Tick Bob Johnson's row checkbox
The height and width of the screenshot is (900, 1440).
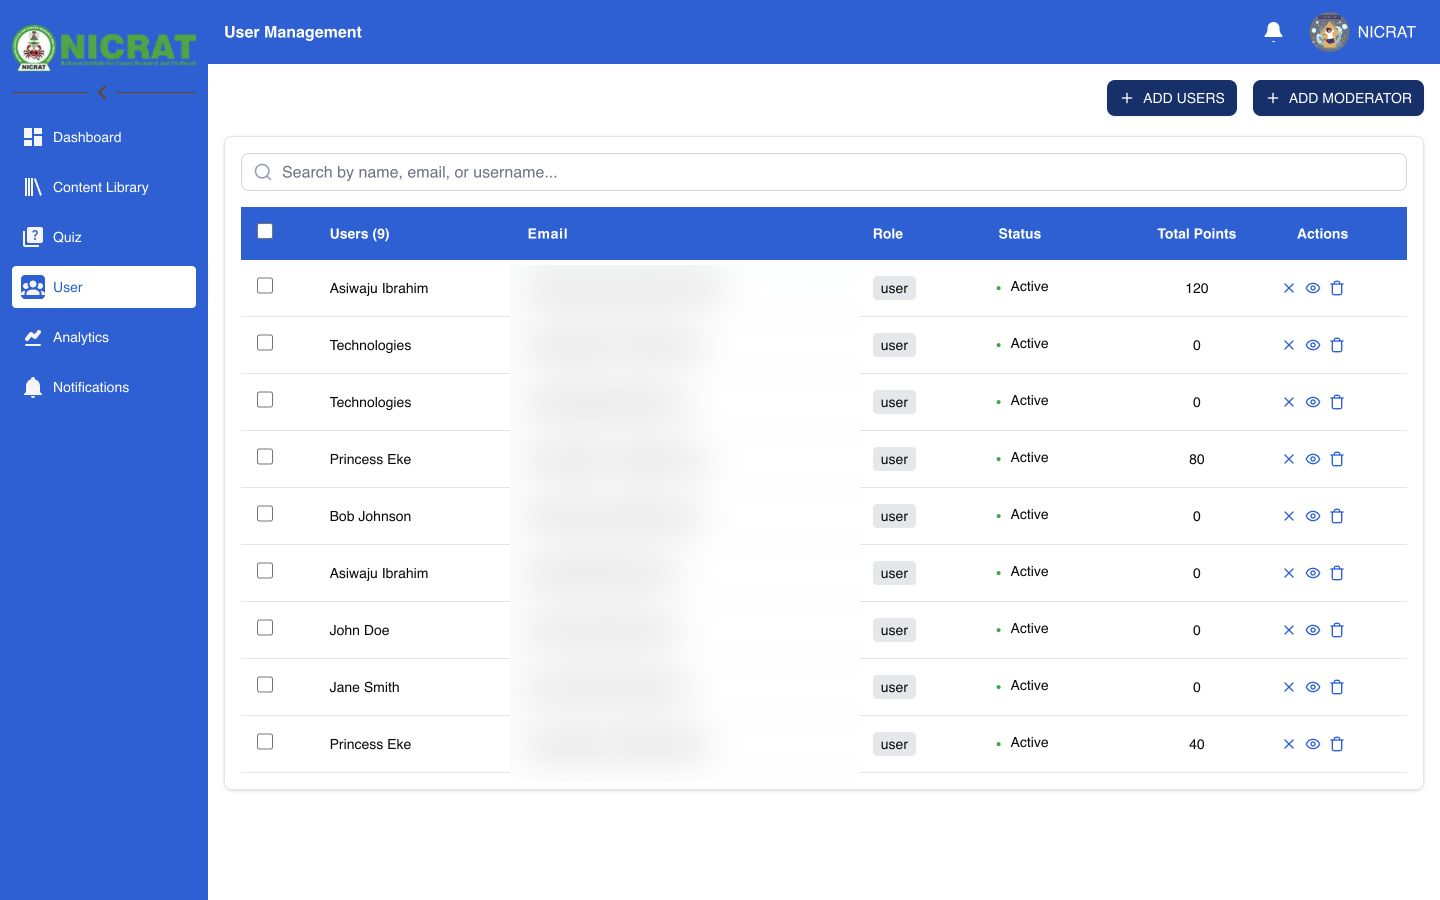point(265,514)
